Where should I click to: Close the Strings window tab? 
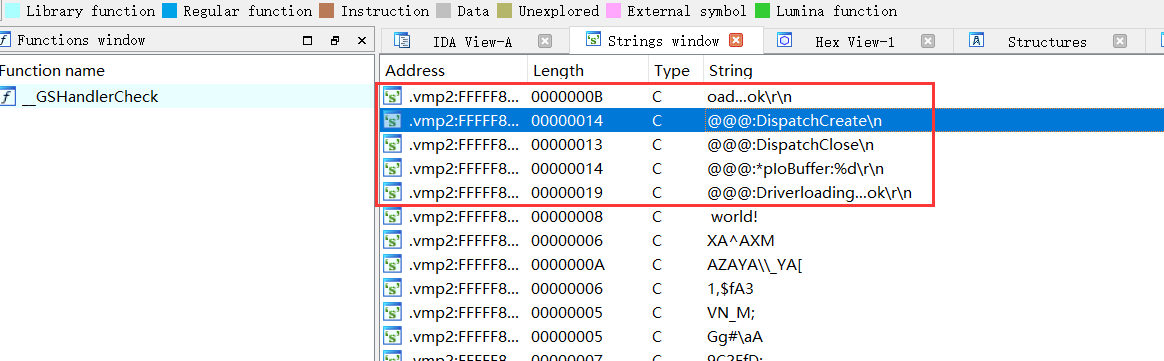coord(736,41)
